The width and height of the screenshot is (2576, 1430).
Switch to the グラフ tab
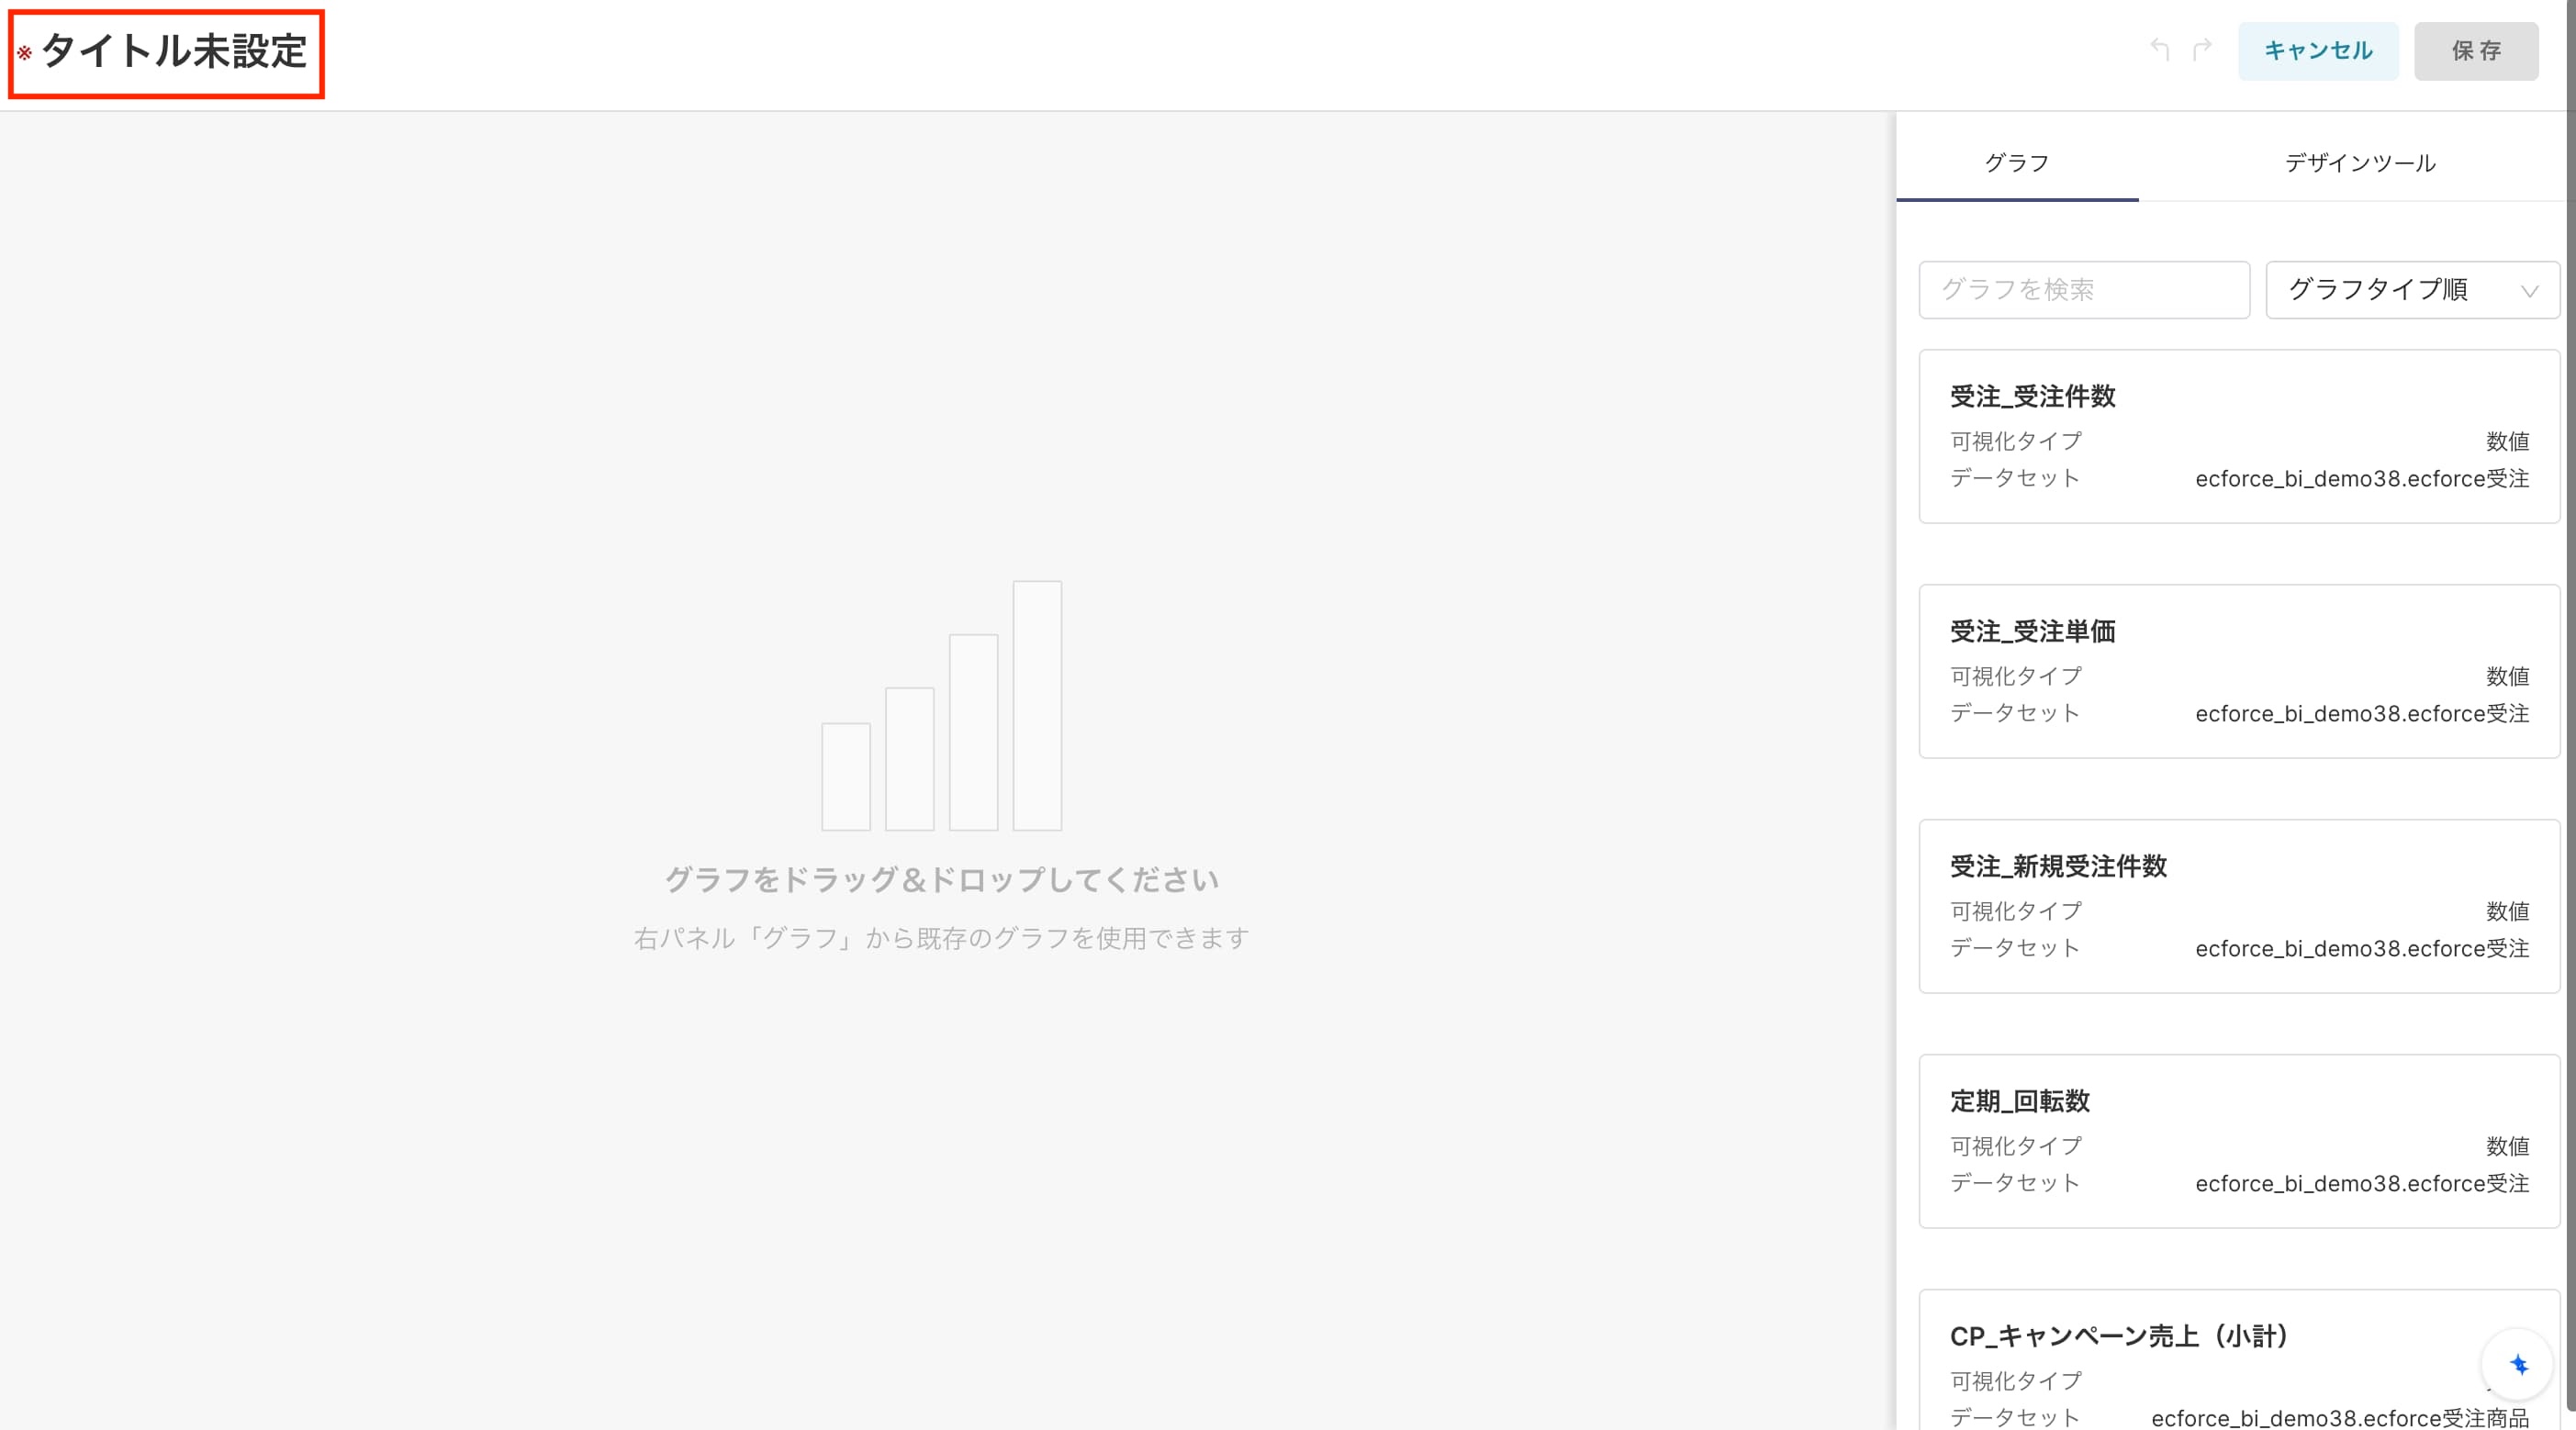[2017, 162]
